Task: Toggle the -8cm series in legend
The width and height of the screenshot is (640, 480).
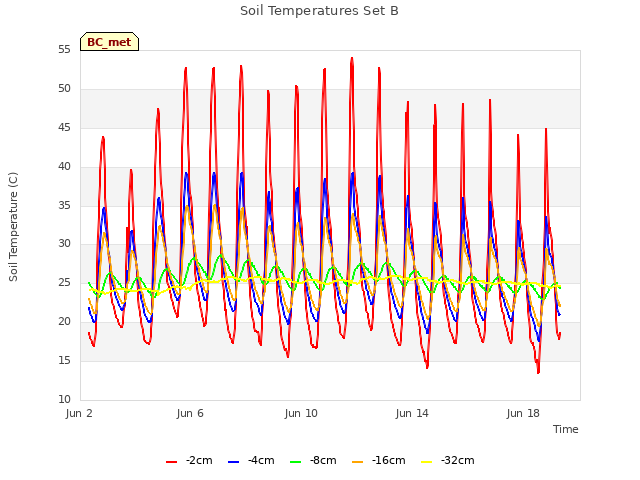Action: point(313,461)
